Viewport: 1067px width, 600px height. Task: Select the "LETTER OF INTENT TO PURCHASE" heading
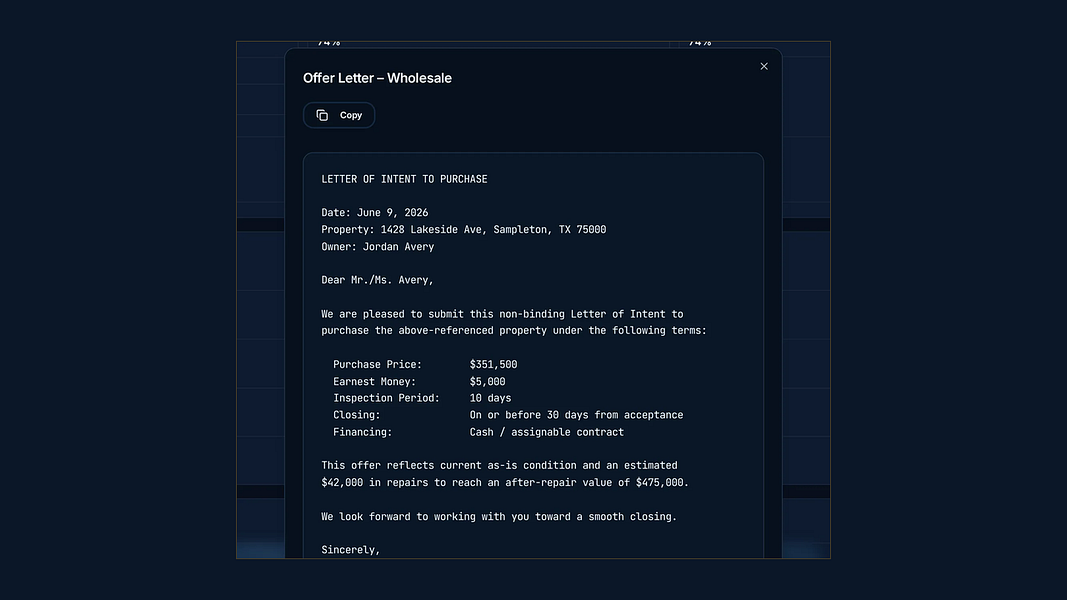click(404, 179)
